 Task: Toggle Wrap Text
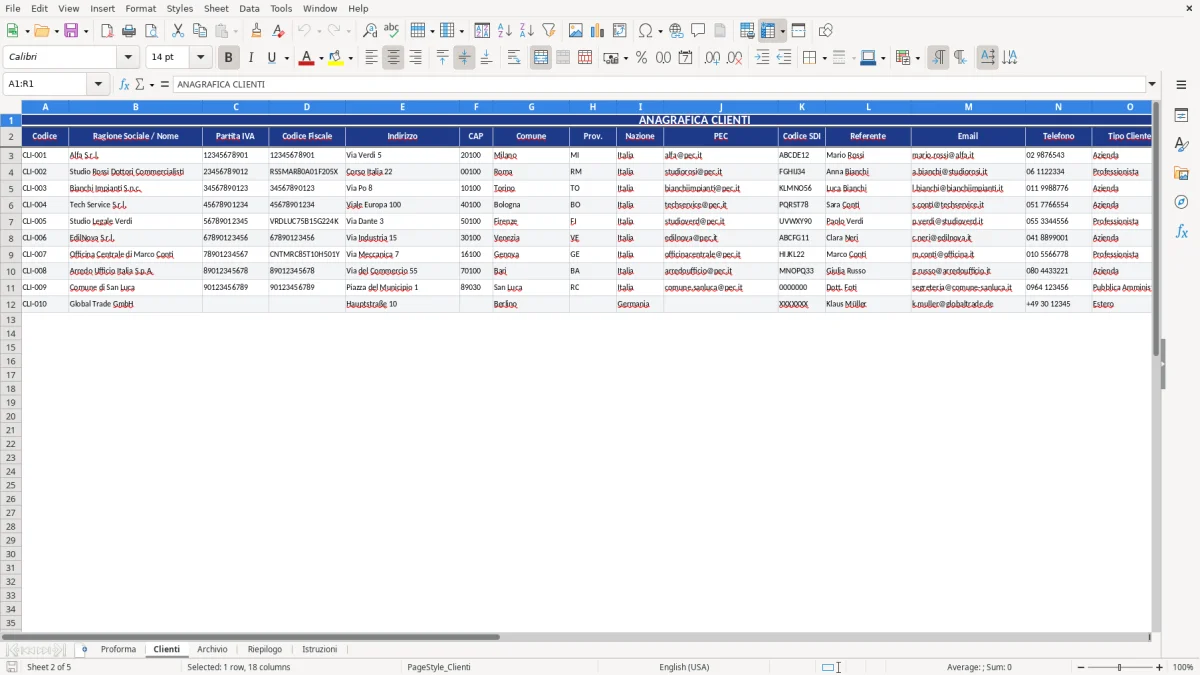pyautogui.click(x=514, y=58)
